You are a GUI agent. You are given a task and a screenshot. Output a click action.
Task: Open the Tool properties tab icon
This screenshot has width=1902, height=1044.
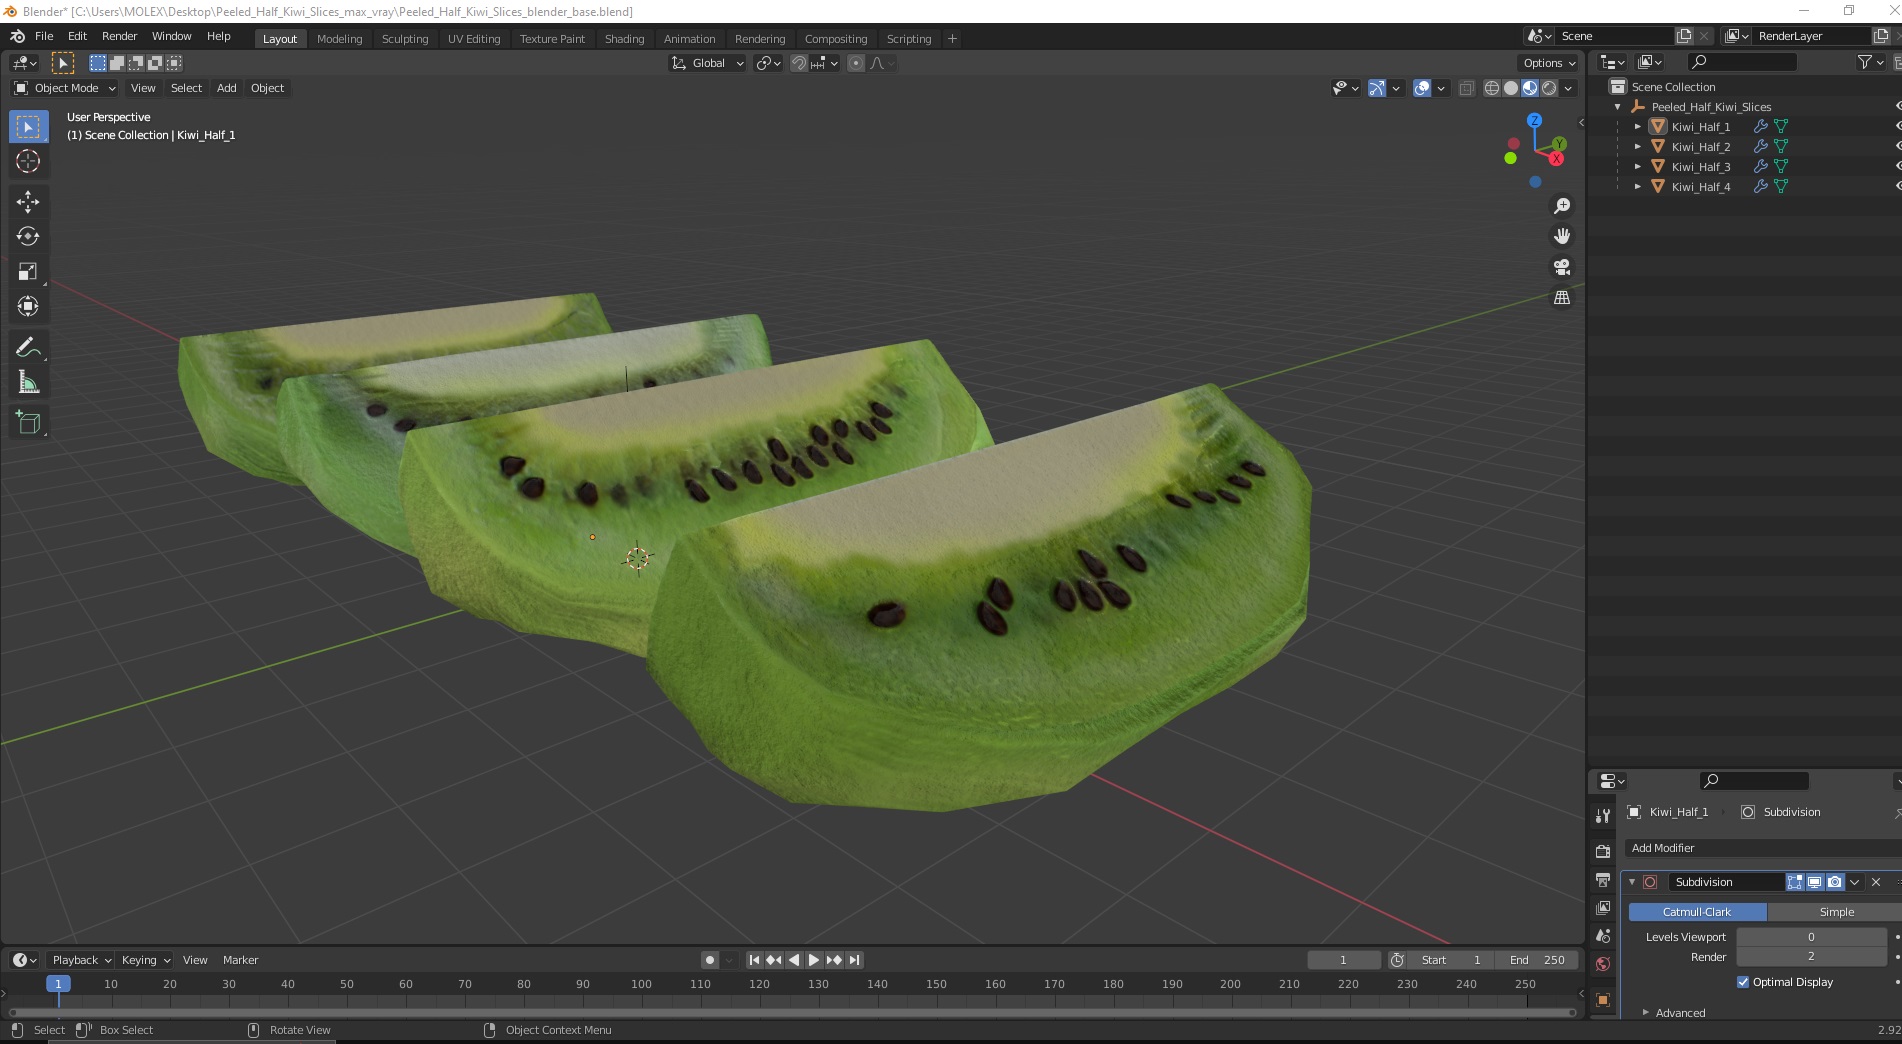click(1603, 816)
